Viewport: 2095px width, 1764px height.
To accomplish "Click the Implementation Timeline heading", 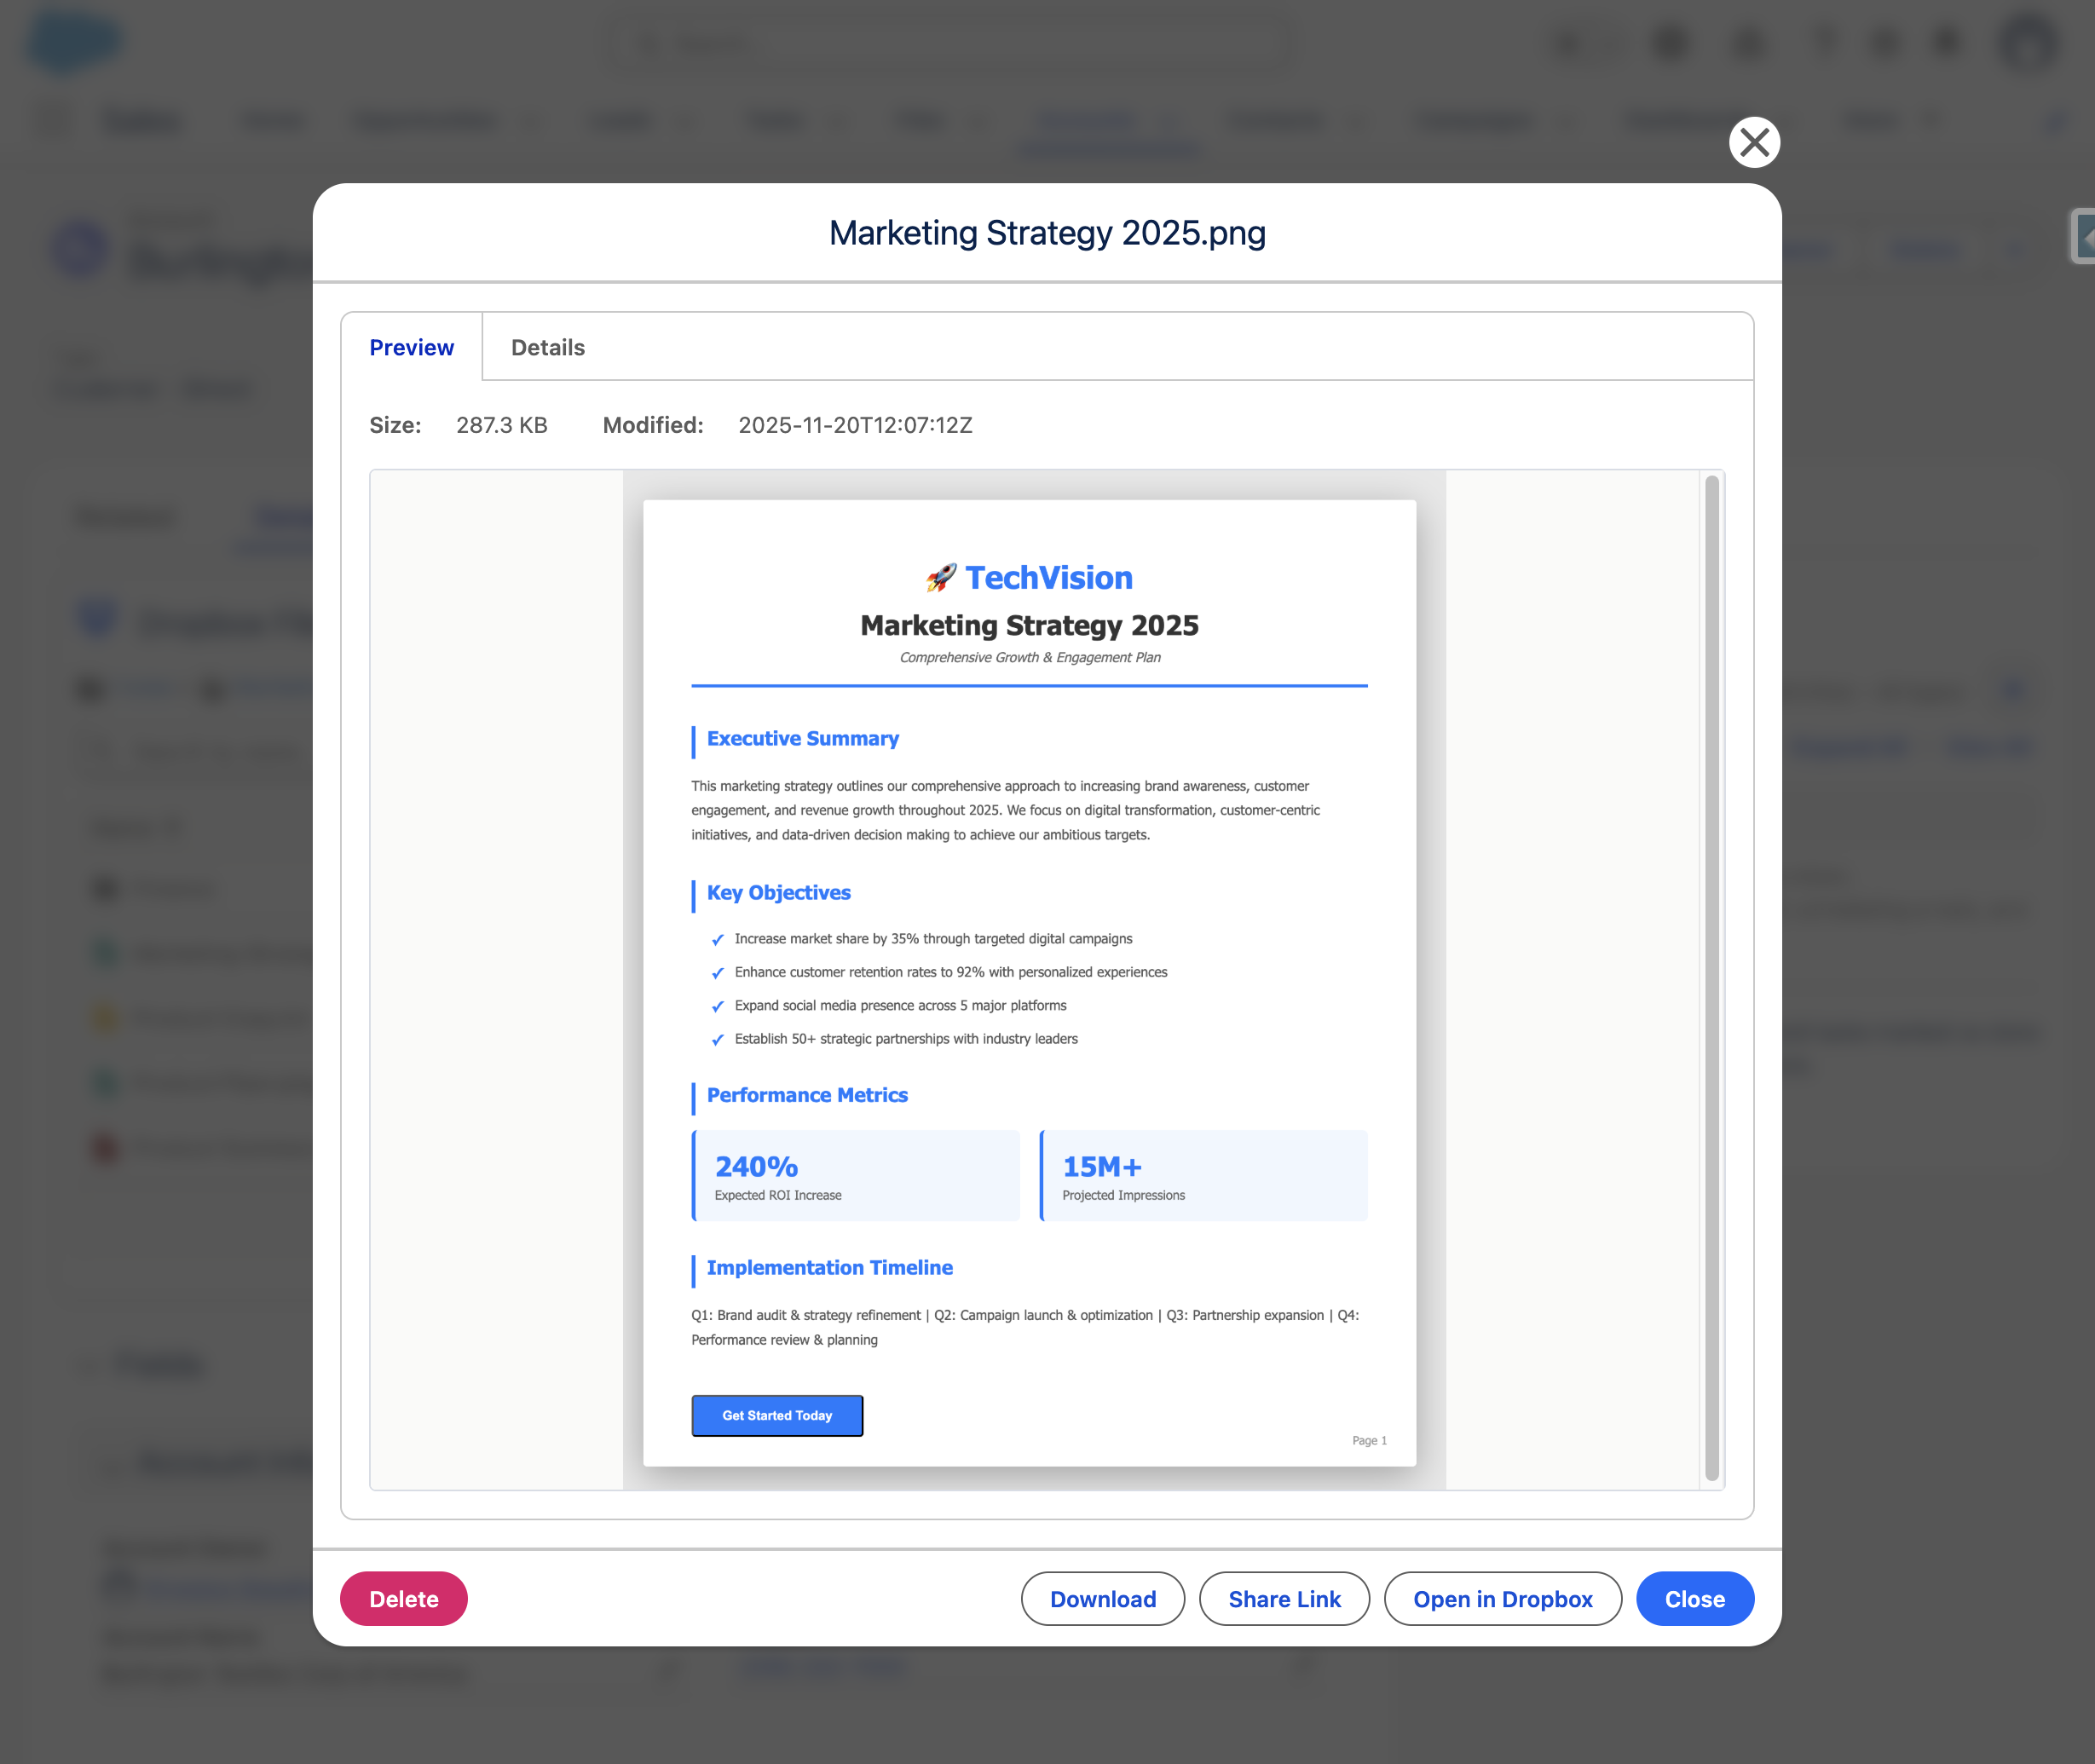I will coord(830,1267).
